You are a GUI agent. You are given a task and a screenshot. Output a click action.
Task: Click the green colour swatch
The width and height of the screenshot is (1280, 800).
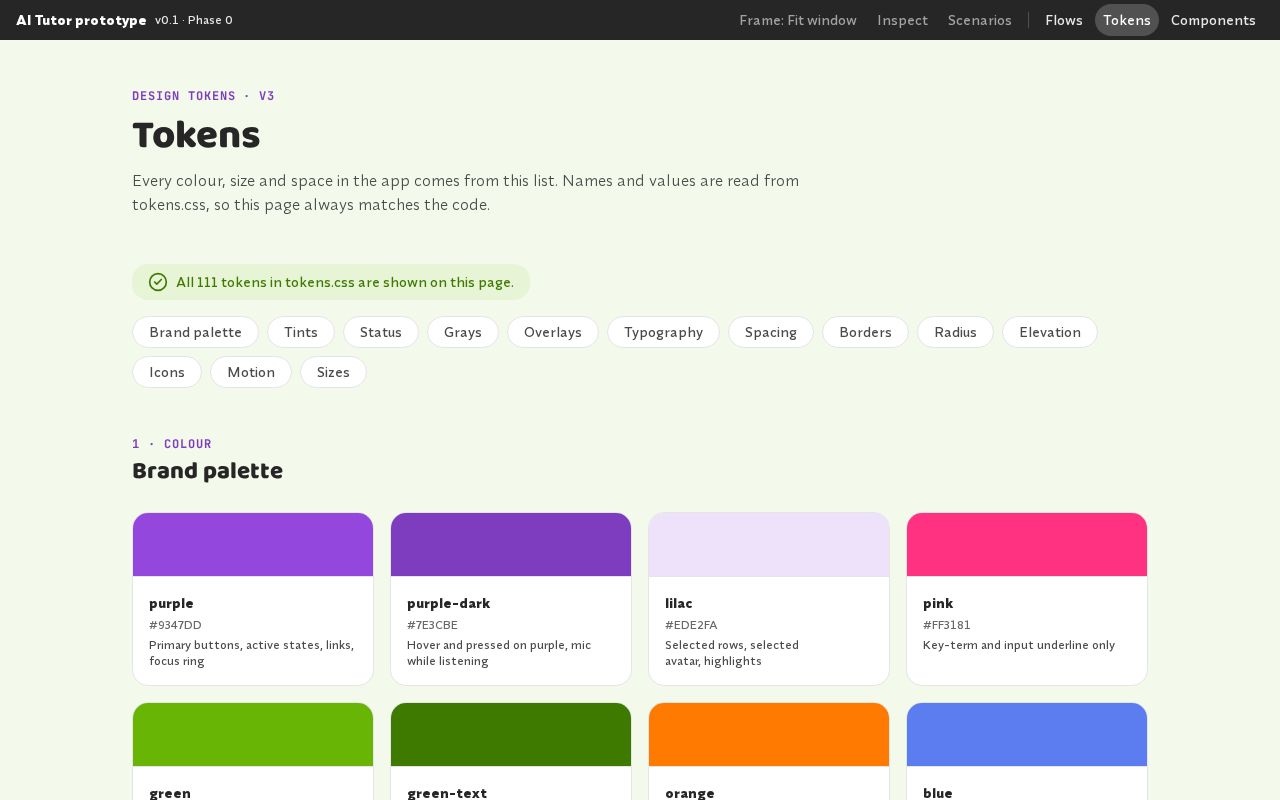click(253, 735)
